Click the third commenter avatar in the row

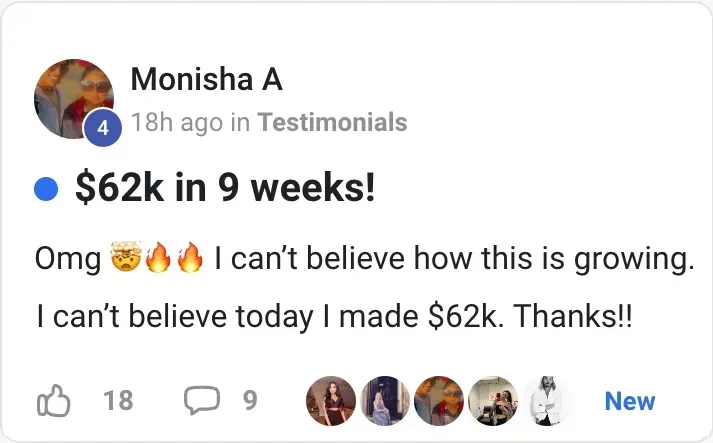(438, 401)
